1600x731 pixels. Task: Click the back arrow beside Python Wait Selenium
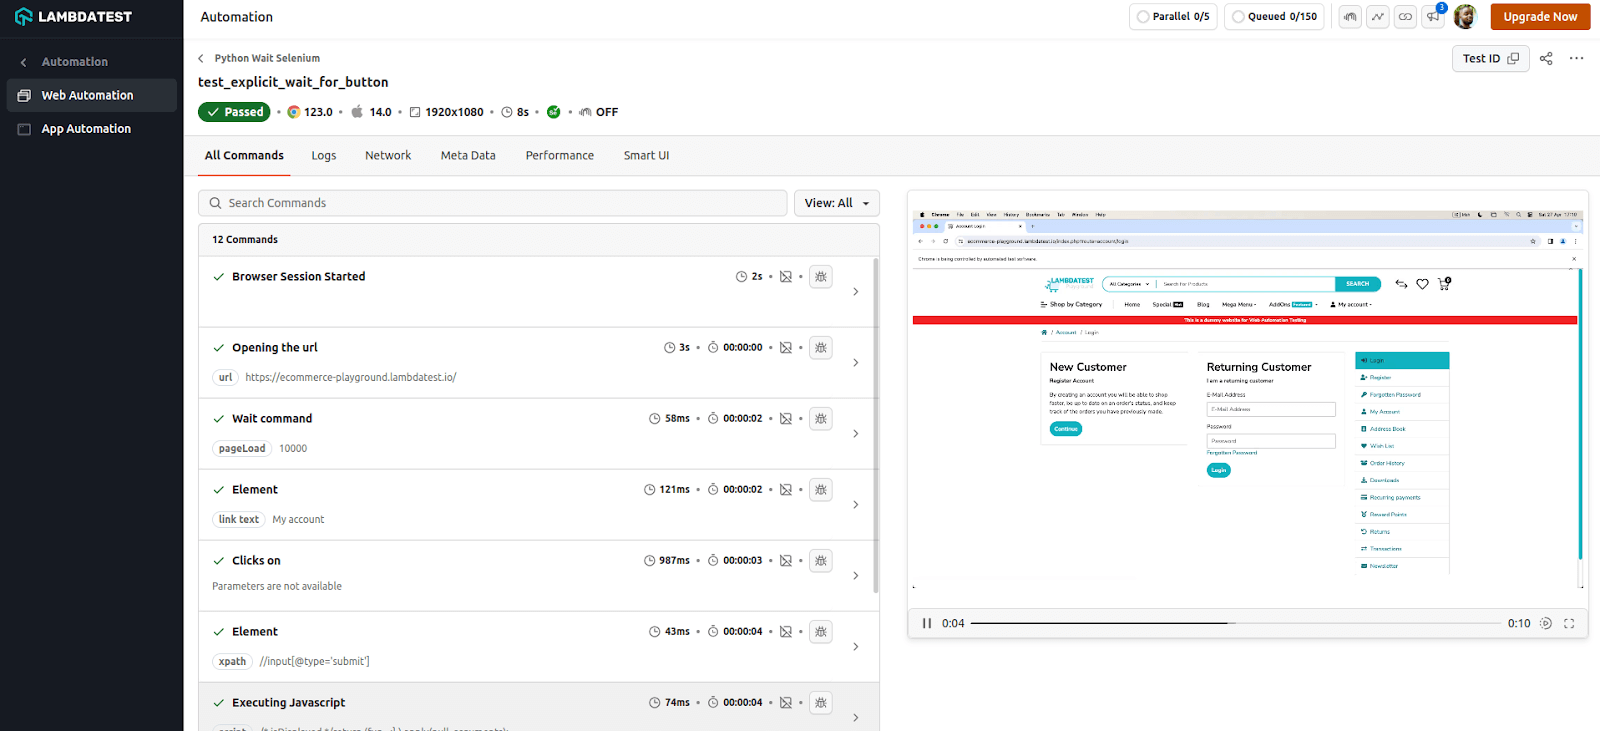click(201, 58)
